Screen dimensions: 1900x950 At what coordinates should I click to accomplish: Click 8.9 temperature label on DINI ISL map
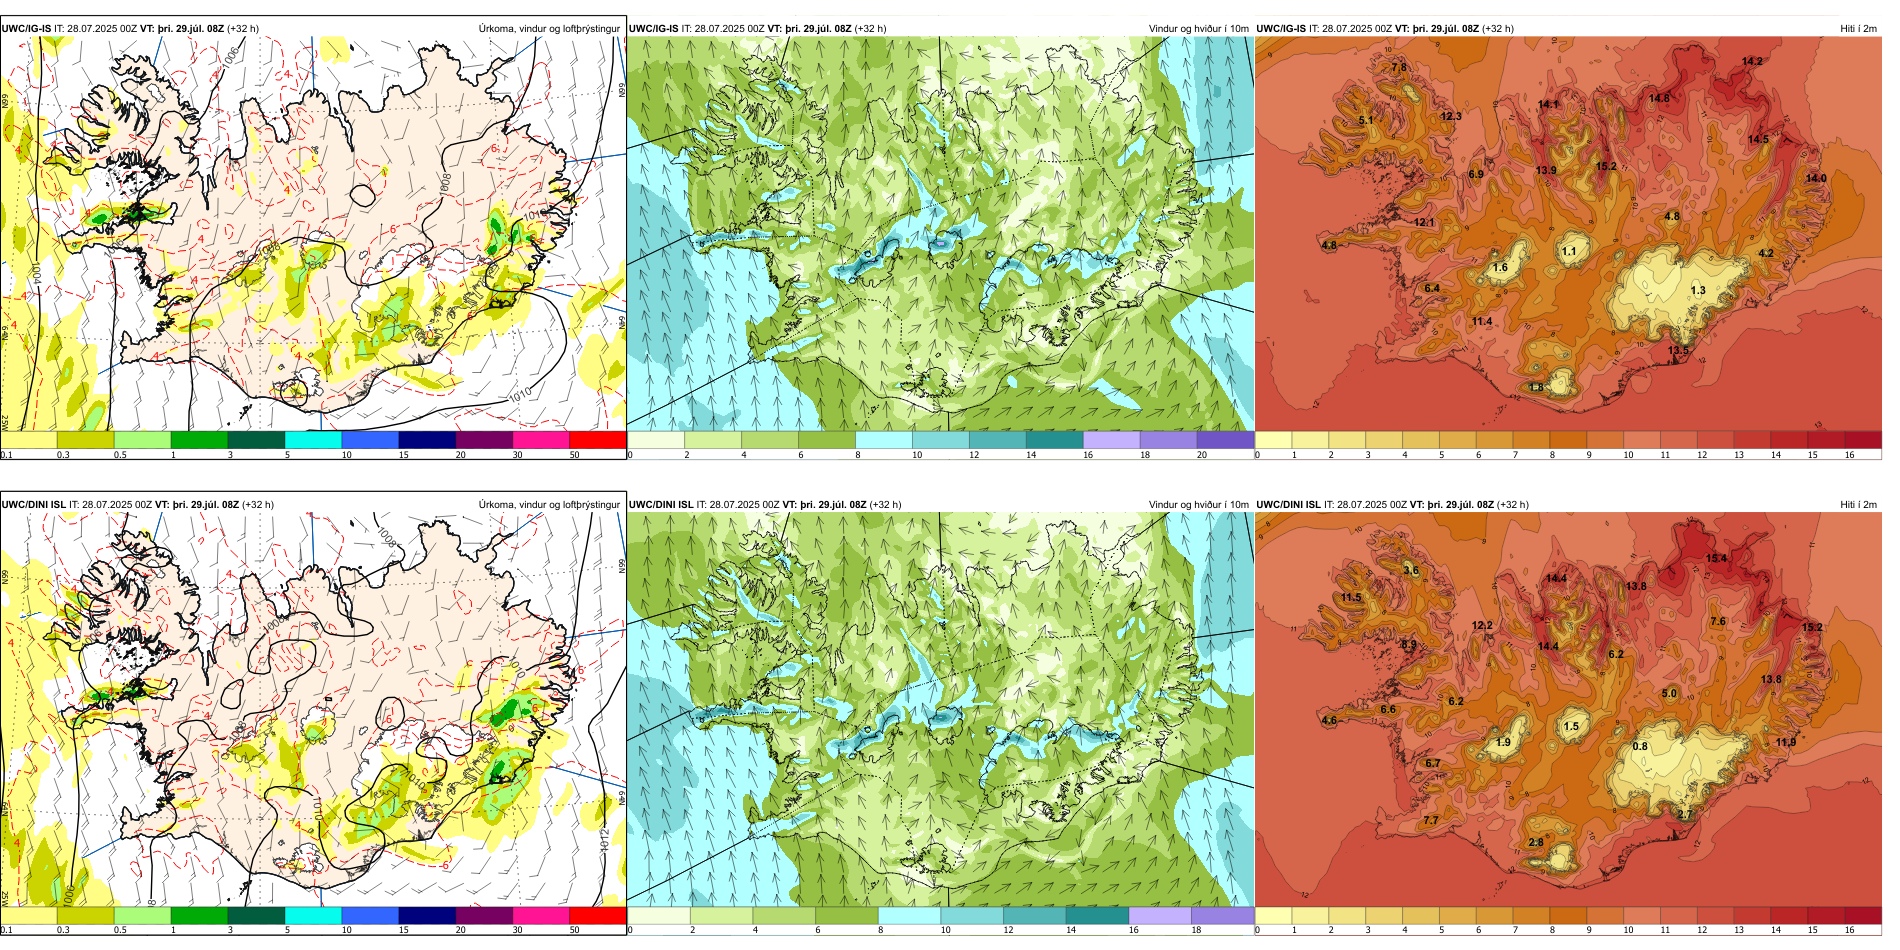click(x=1409, y=644)
